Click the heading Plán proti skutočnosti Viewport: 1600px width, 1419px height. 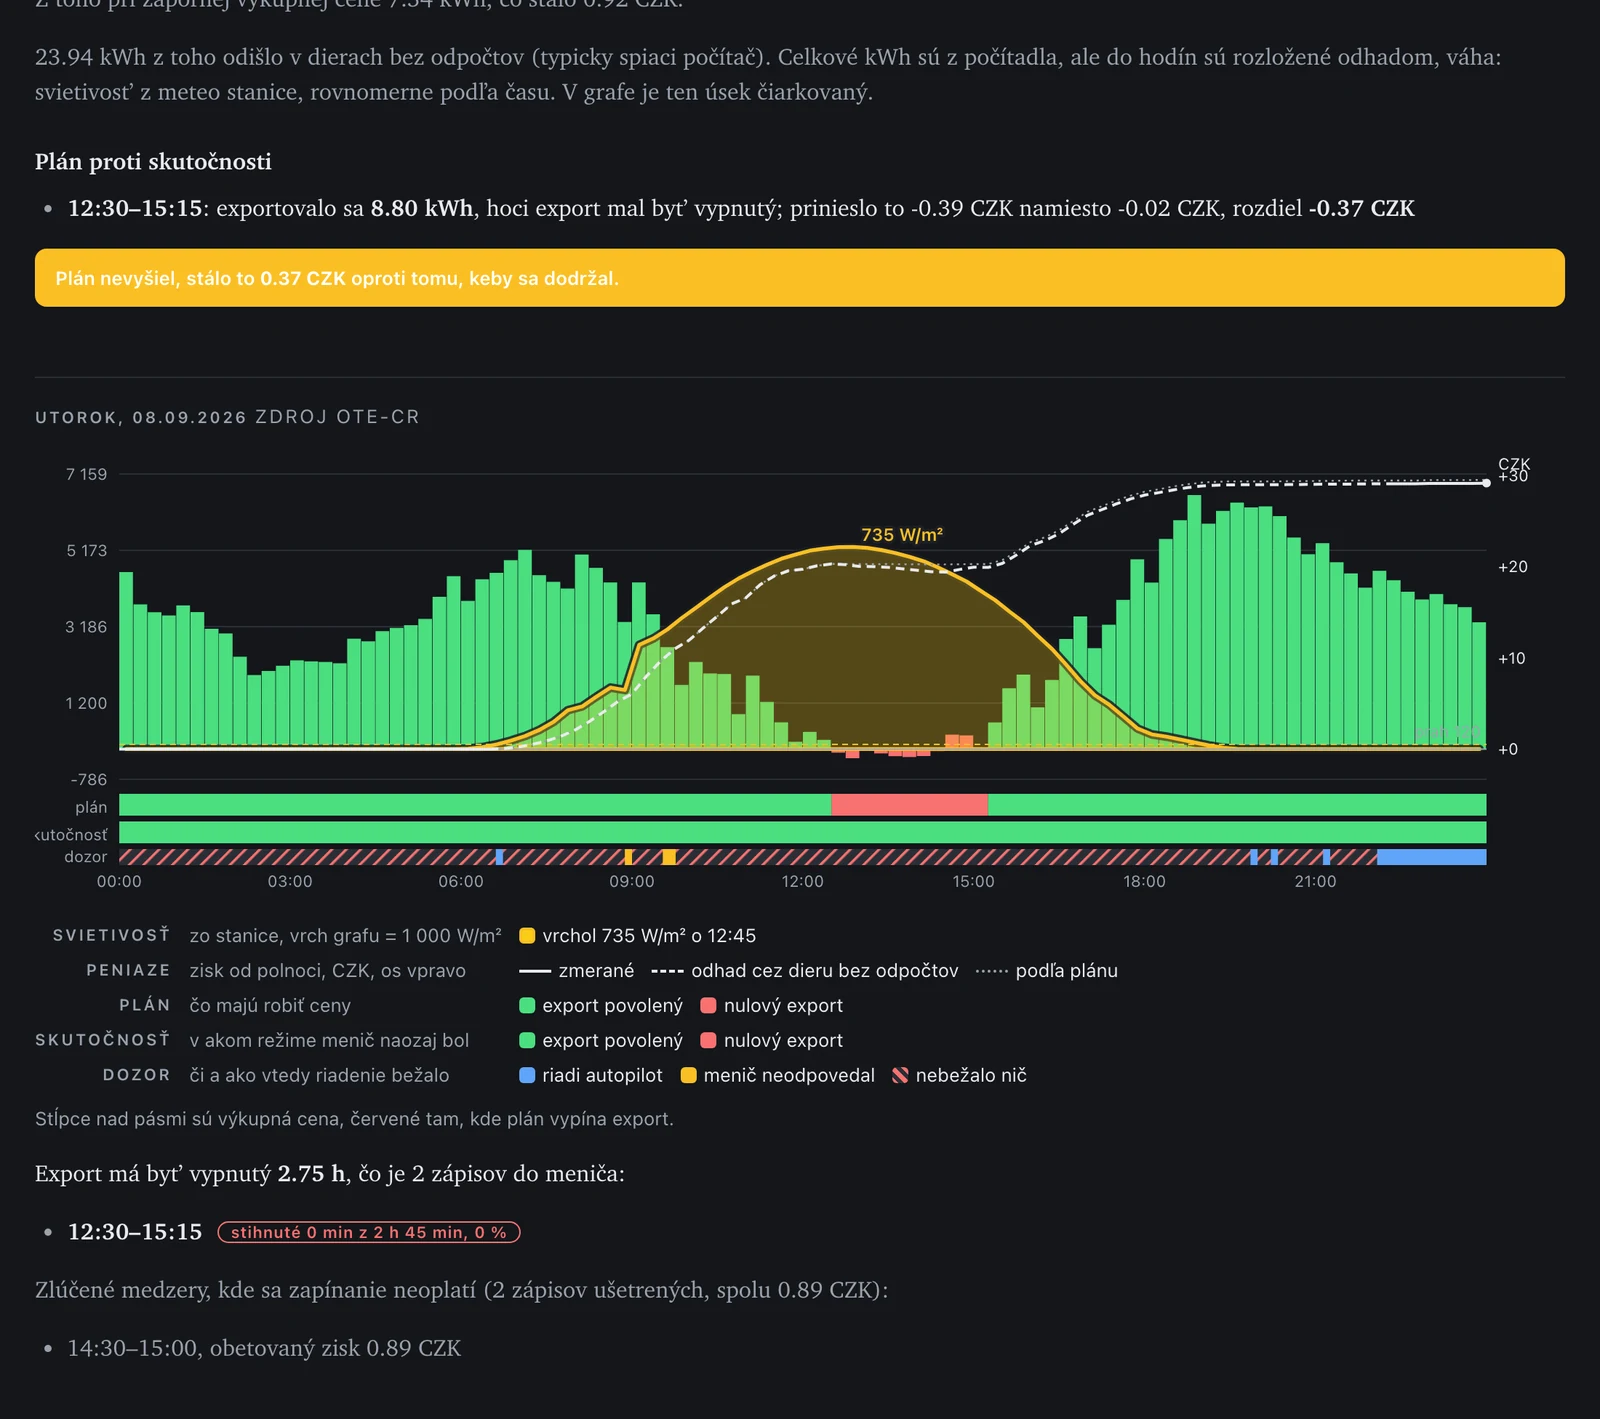click(153, 162)
